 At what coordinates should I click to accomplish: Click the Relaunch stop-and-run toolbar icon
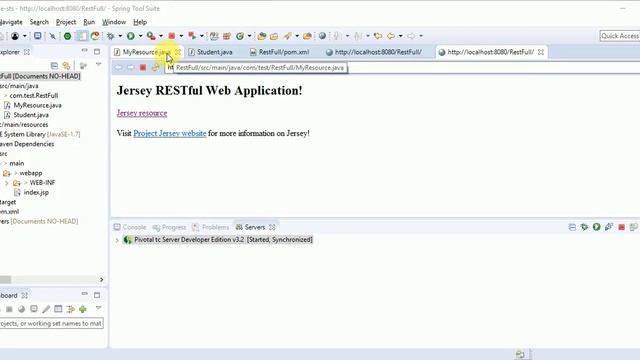[x=192, y=36]
